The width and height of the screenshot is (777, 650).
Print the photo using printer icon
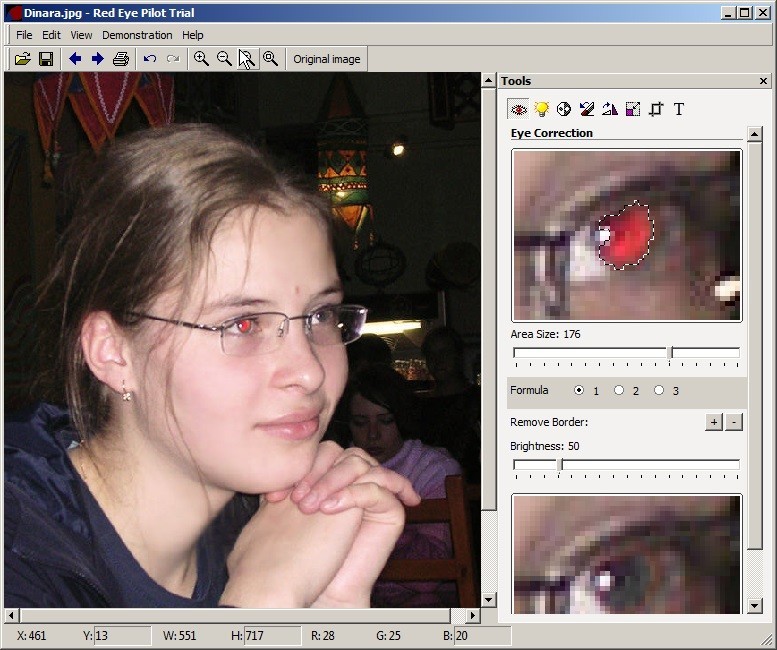121,59
